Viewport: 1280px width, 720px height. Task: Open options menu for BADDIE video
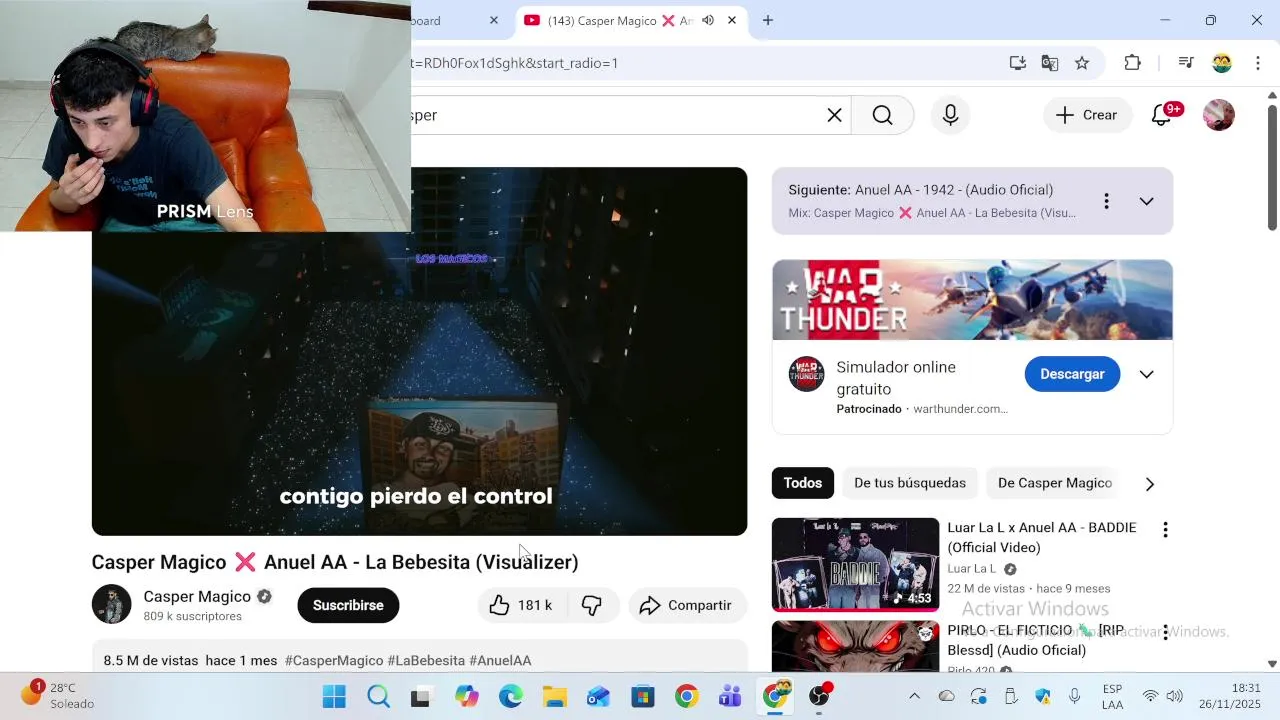pyautogui.click(x=1165, y=529)
